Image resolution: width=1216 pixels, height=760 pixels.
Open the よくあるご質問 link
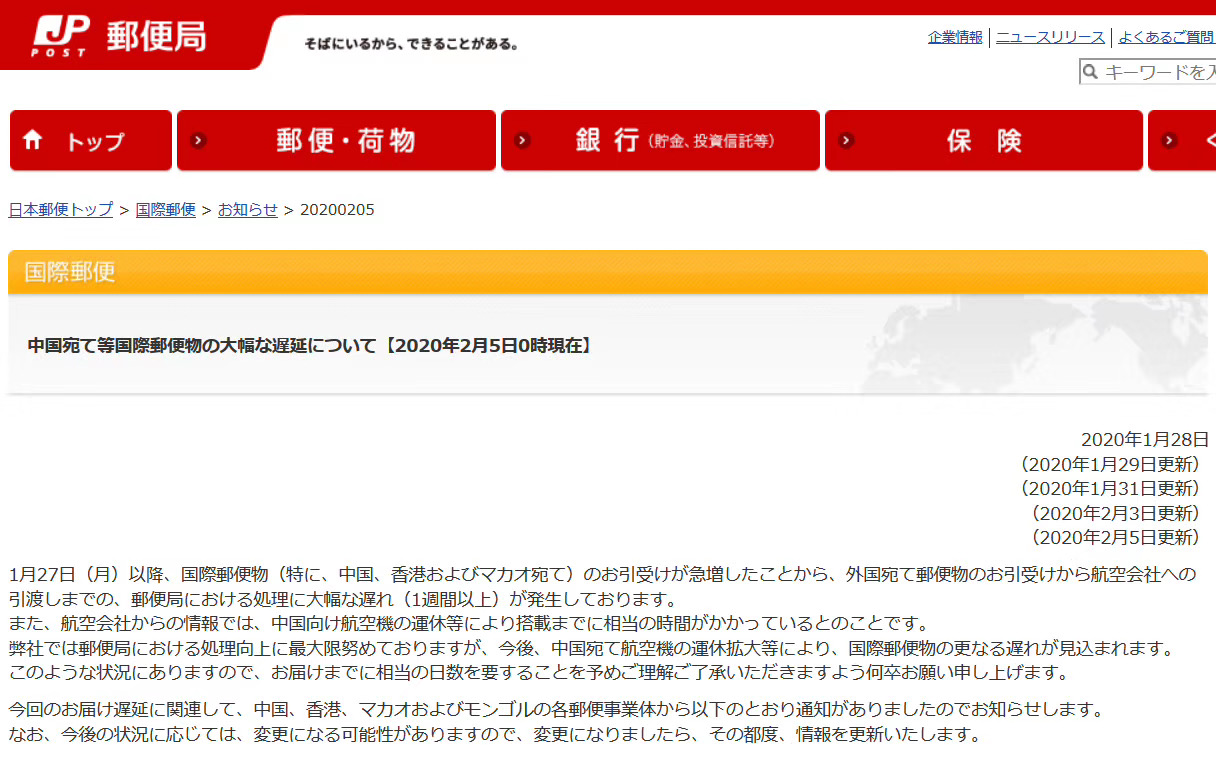tap(1167, 37)
